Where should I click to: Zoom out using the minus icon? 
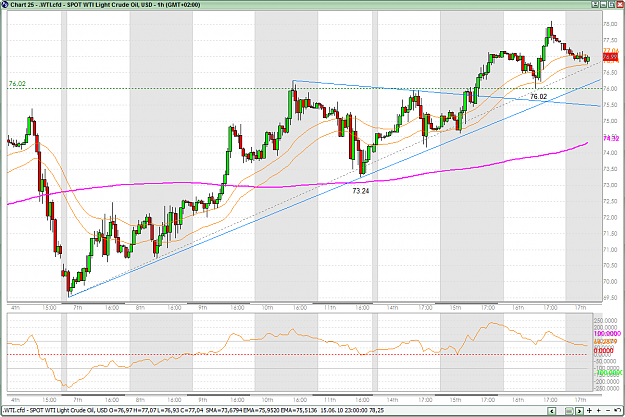coord(608,410)
